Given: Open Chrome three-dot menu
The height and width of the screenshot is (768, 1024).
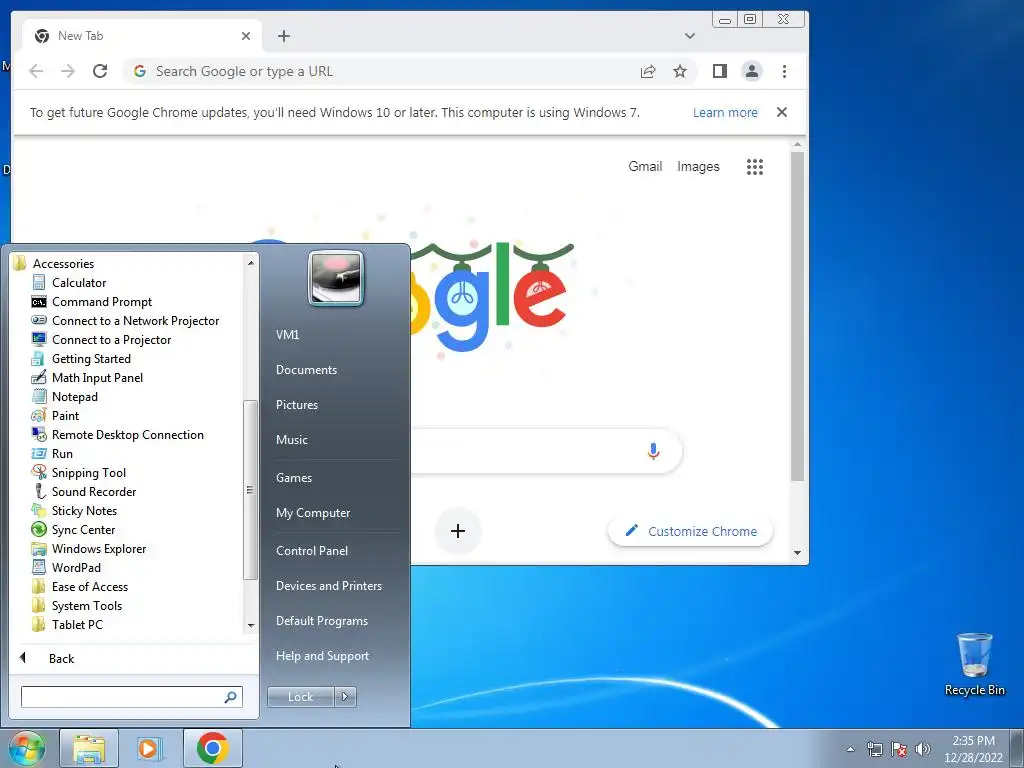Looking at the screenshot, I should pyautogui.click(x=784, y=71).
